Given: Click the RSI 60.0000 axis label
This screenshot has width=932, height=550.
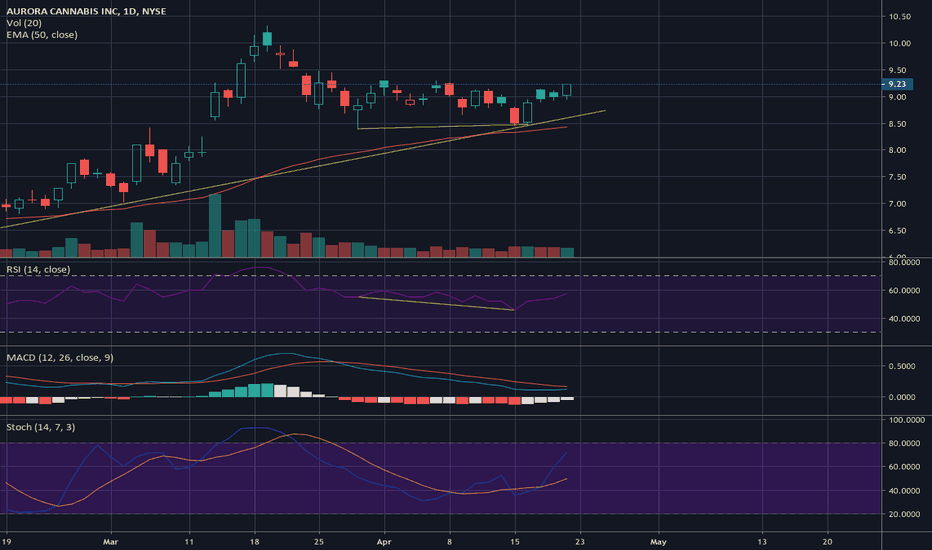Looking at the screenshot, I should 904,291.
